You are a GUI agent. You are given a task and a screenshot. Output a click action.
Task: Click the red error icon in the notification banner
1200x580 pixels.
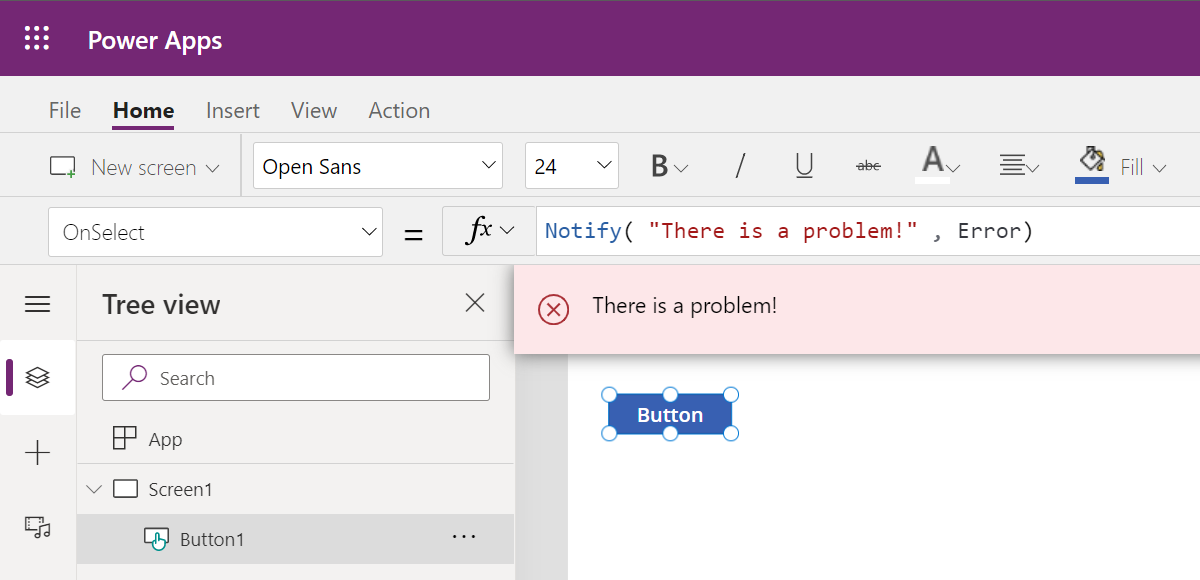(x=553, y=310)
